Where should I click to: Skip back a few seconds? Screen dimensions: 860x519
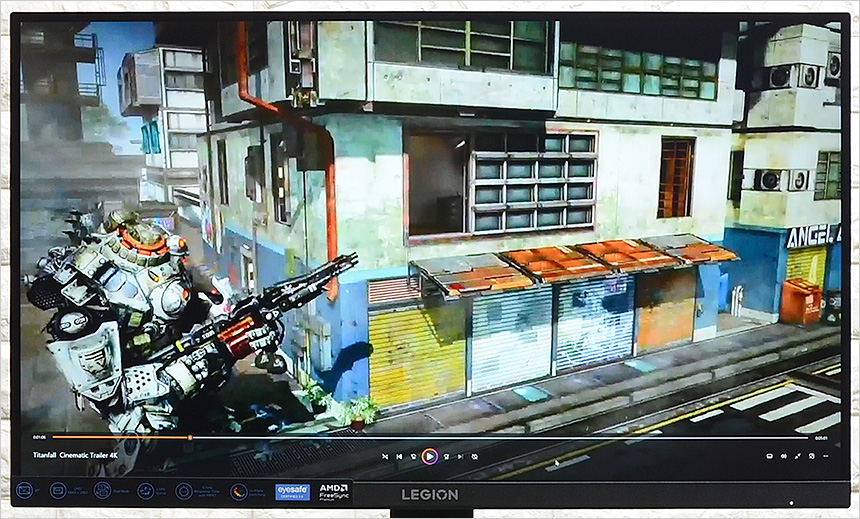point(412,456)
